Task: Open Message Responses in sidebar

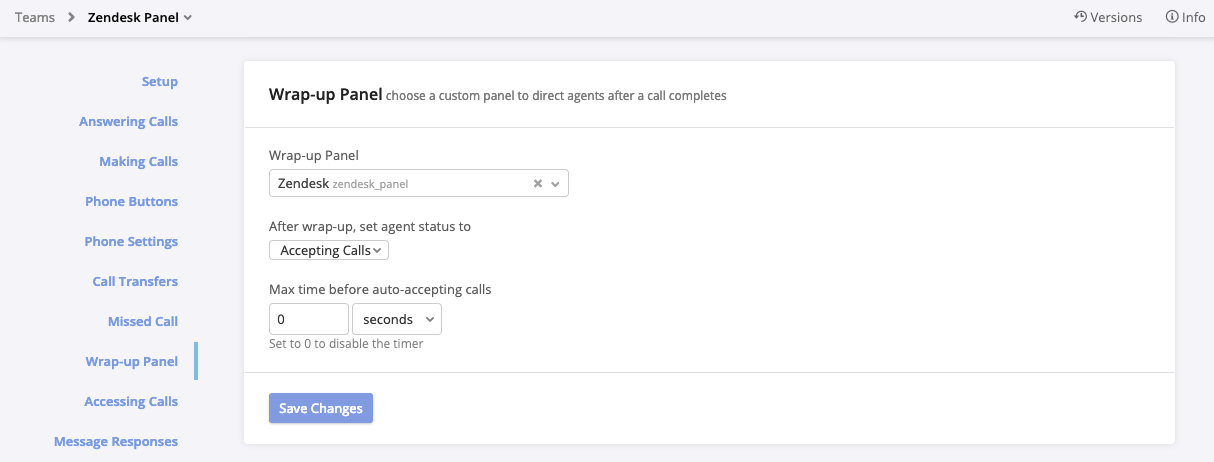Action: tap(116, 441)
